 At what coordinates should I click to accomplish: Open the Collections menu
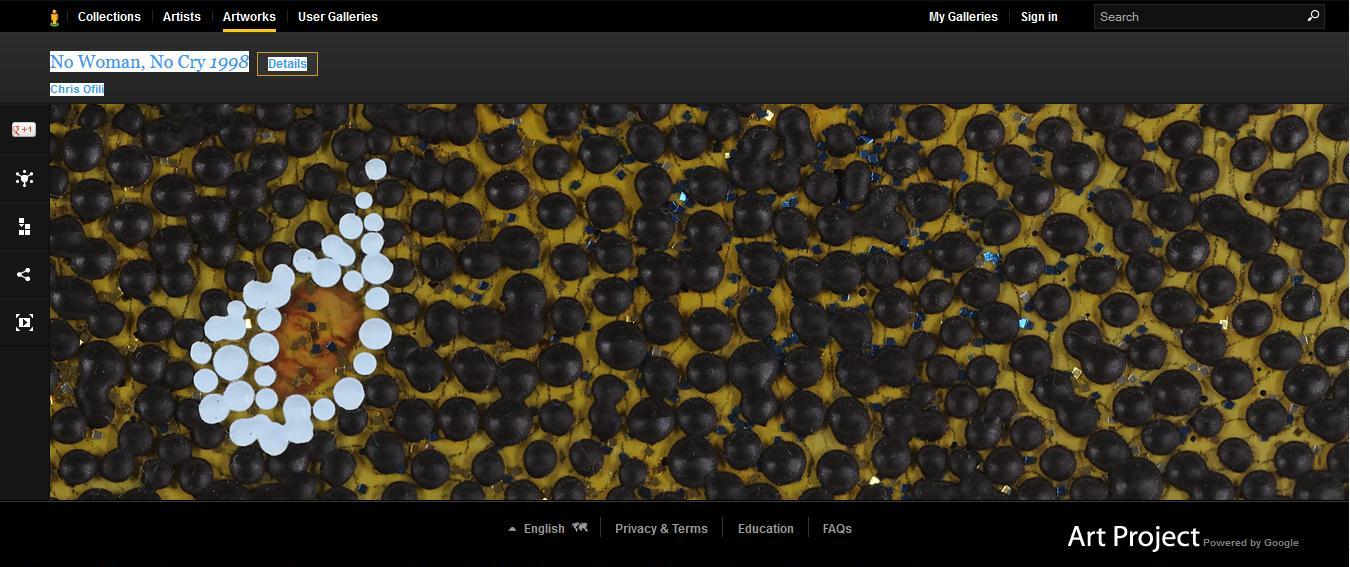tap(109, 17)
